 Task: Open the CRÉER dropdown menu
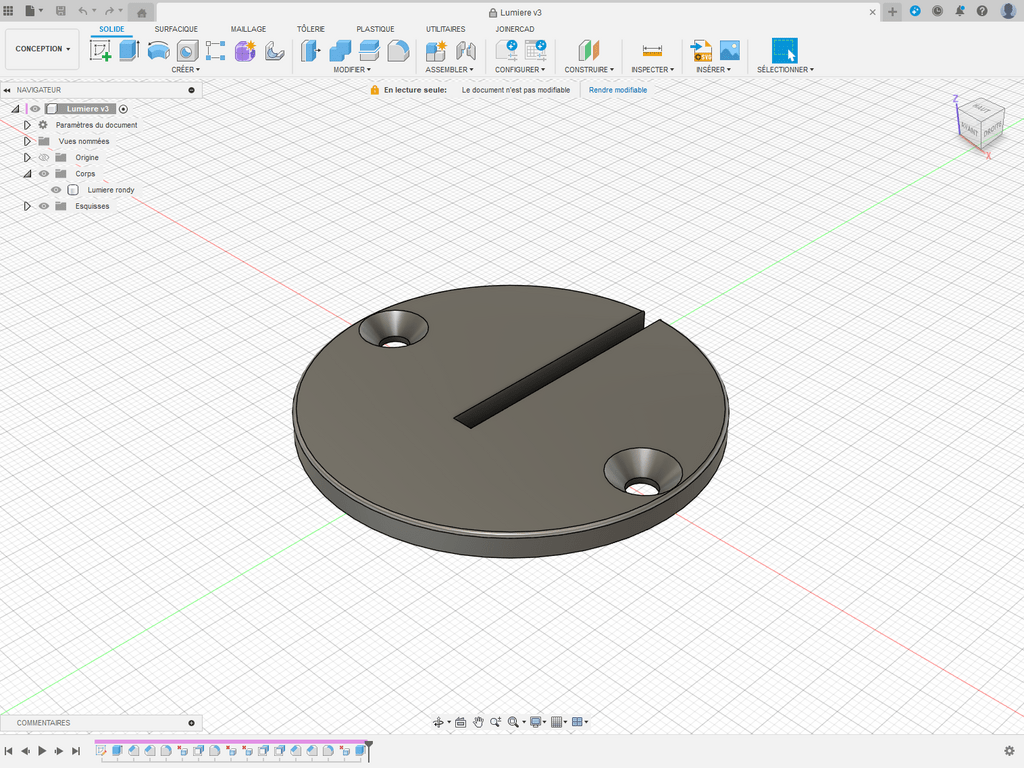pyautogui.click(x=185, y=69)
